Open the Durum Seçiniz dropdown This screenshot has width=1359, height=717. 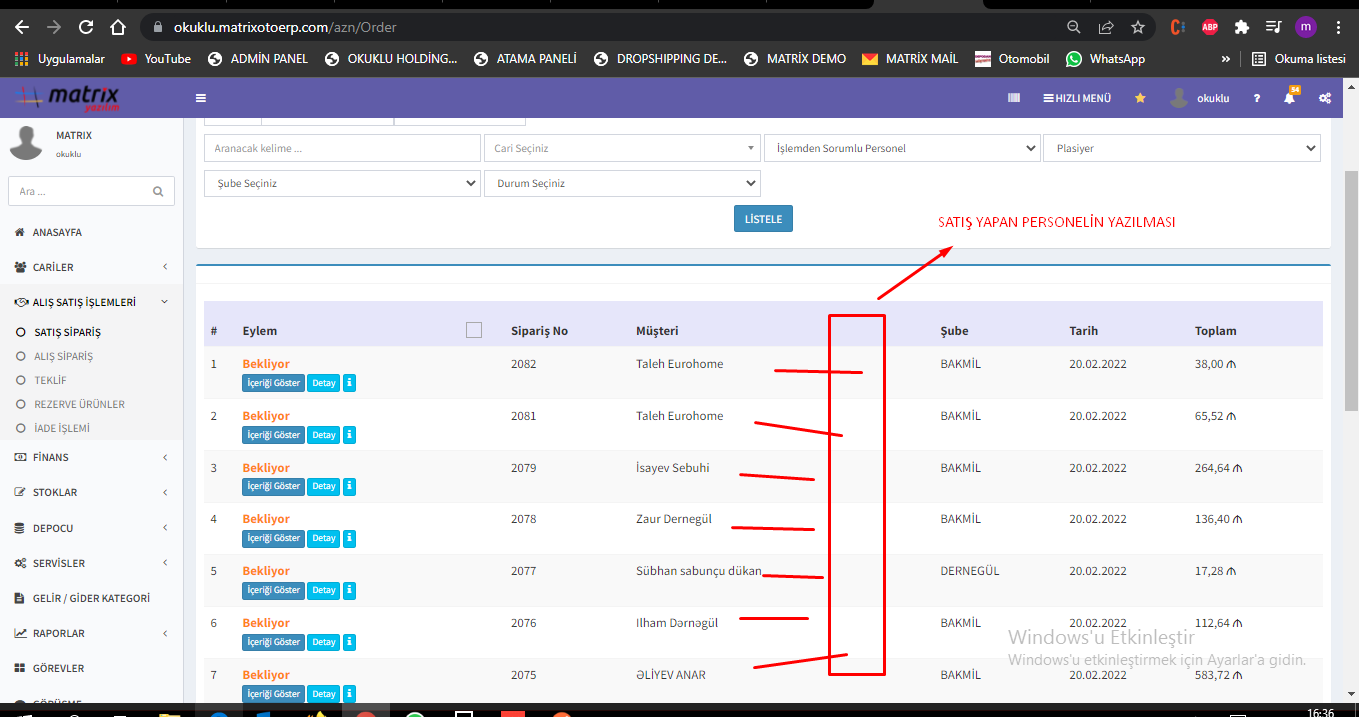pyautogui.click(x=622, y=184)
